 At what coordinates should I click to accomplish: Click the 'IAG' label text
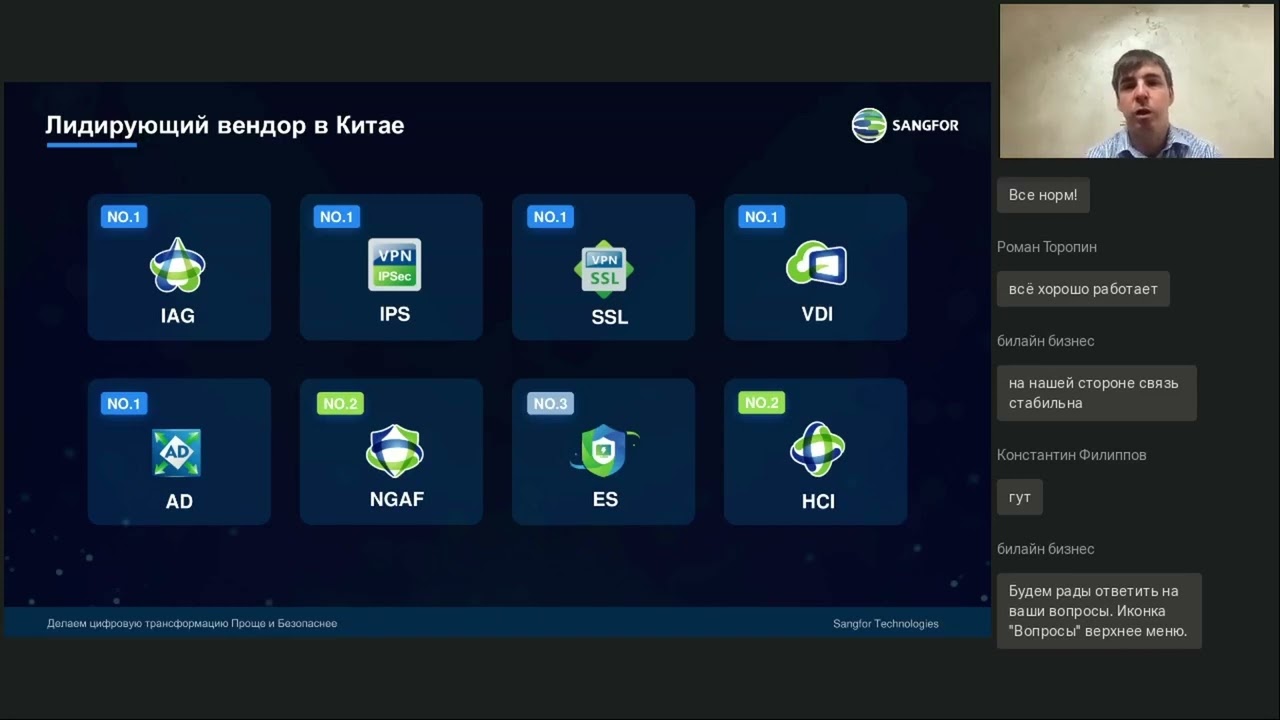(x=178, y=316)
